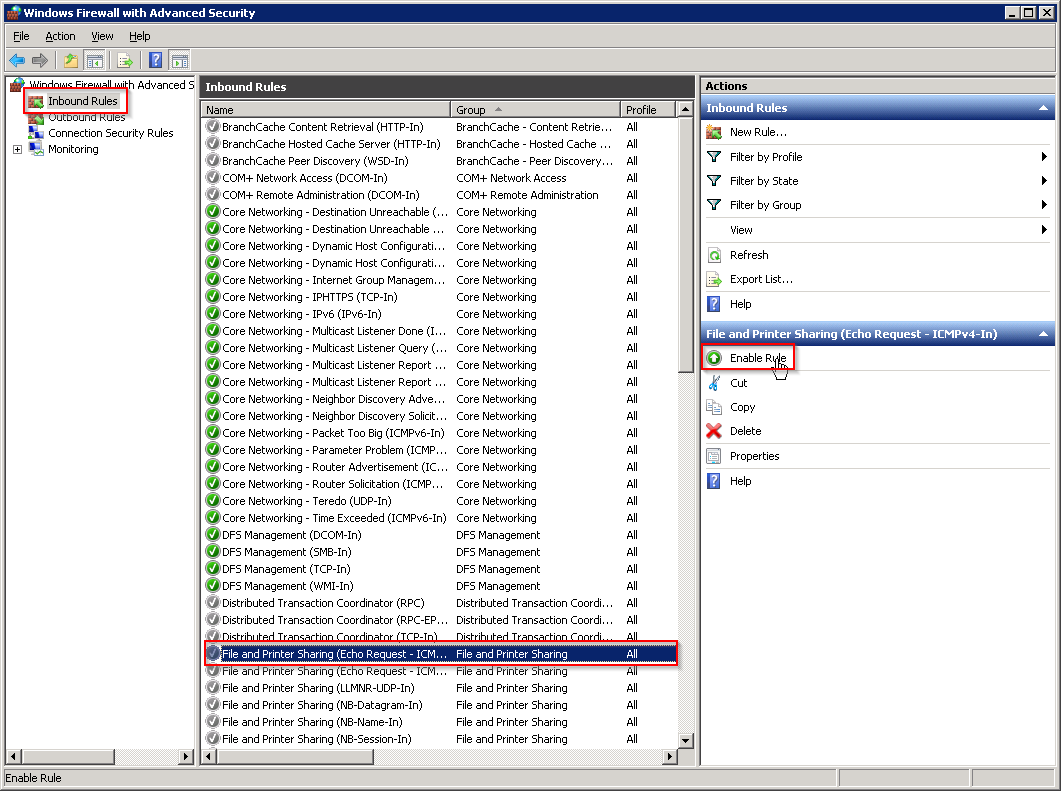
Task: Click the grey disabled icon of BranchCache Content Retrieval
Action: pyautogui.click(x=212, y=127)
